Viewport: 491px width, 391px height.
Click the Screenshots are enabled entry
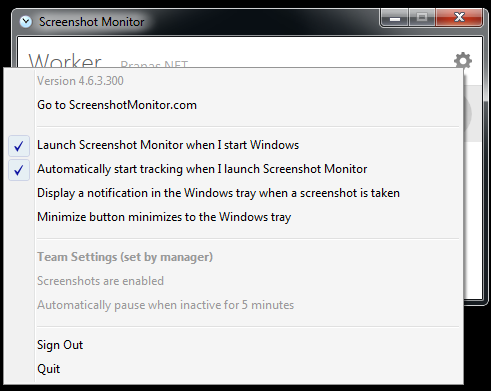[100, 281]
